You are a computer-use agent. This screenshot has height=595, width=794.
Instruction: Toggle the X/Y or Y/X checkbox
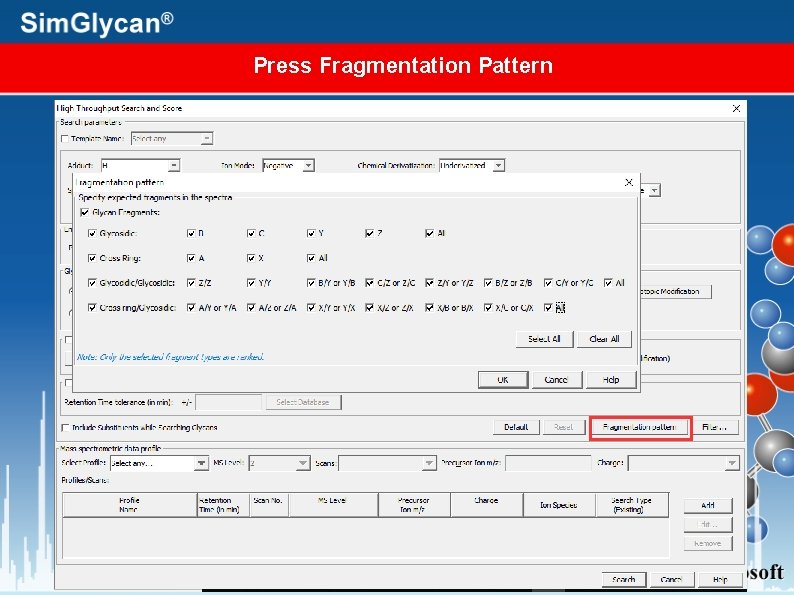311,307
